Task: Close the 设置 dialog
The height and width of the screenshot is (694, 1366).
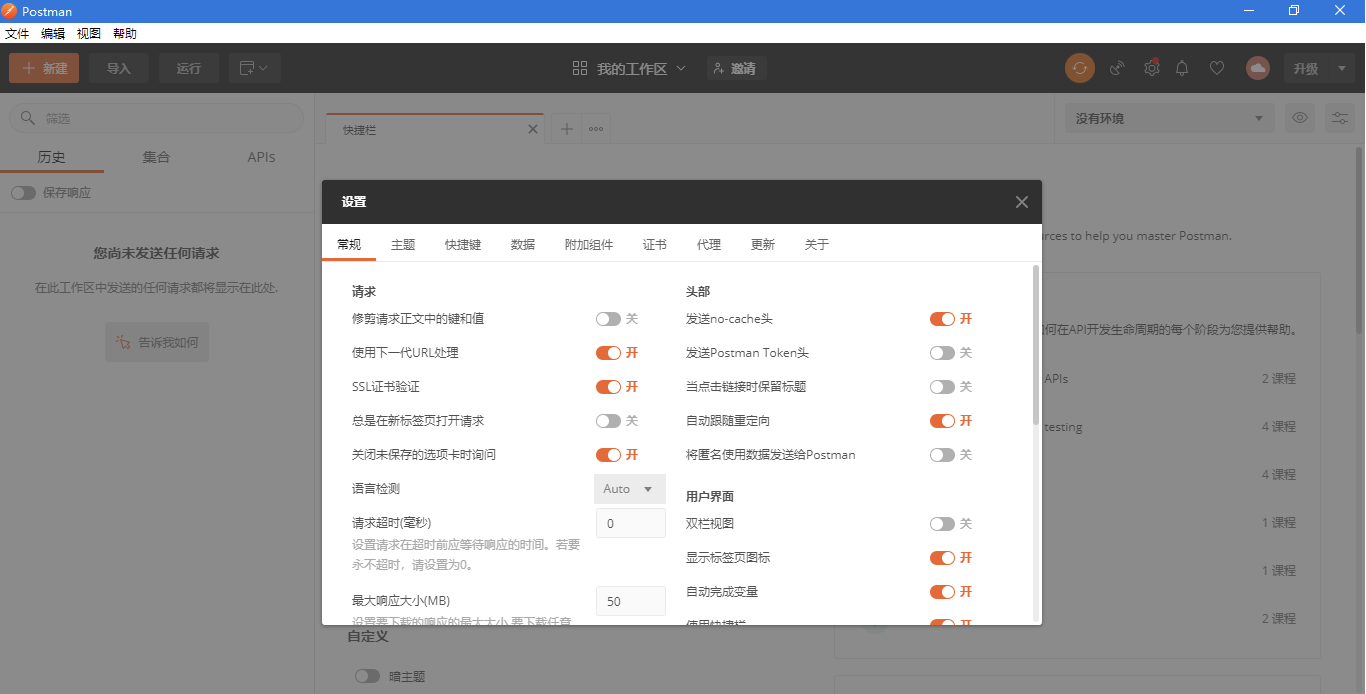Action: click(x=1021, y=202)
